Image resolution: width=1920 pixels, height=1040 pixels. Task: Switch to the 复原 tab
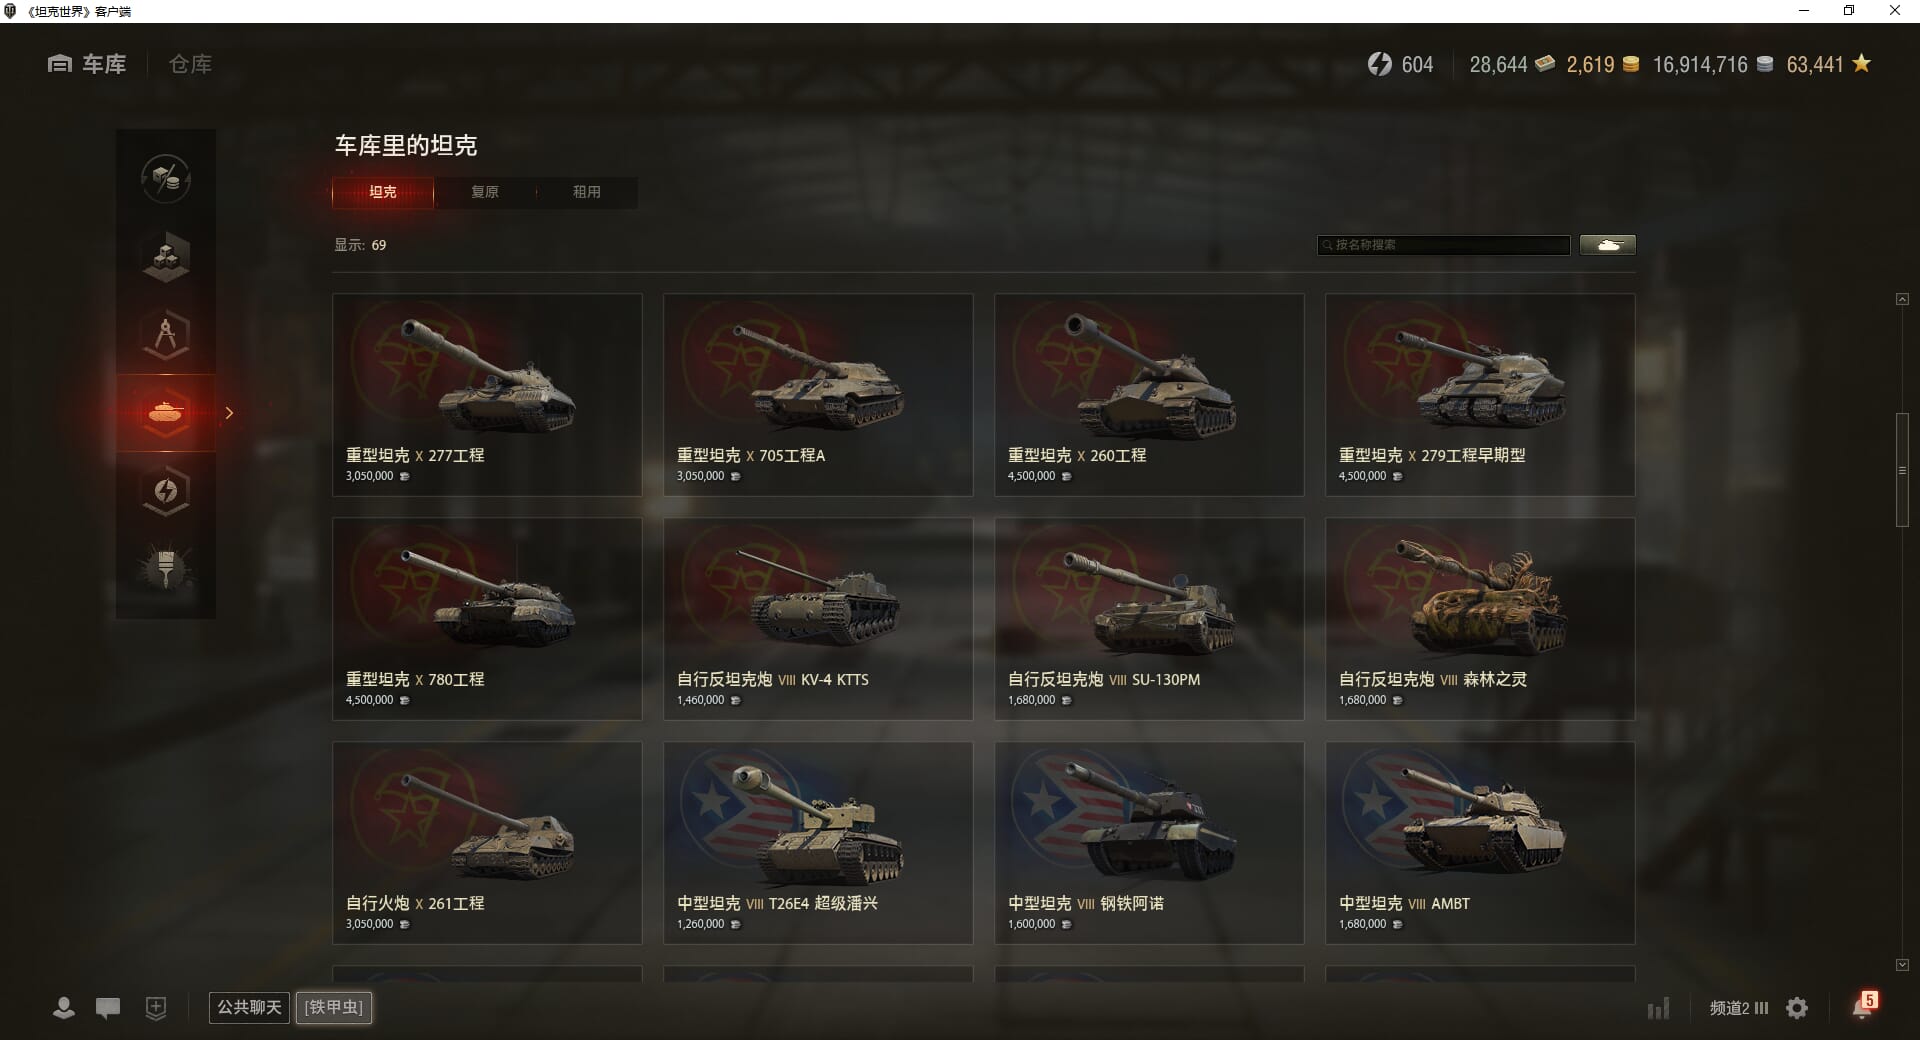pyautogui.click(x=485, y=192)
